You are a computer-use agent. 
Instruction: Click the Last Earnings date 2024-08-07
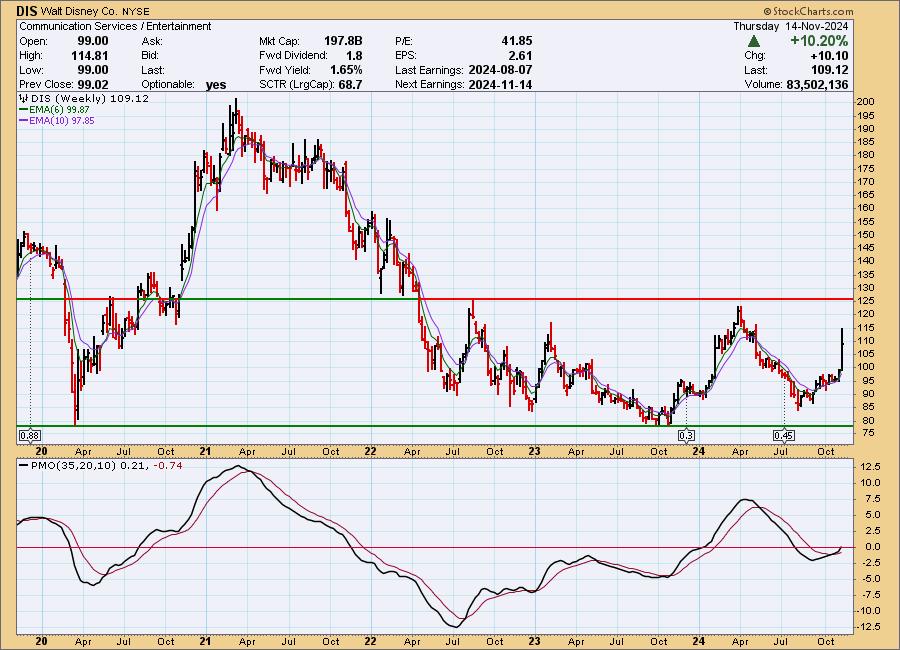click(x=501, y=70)
